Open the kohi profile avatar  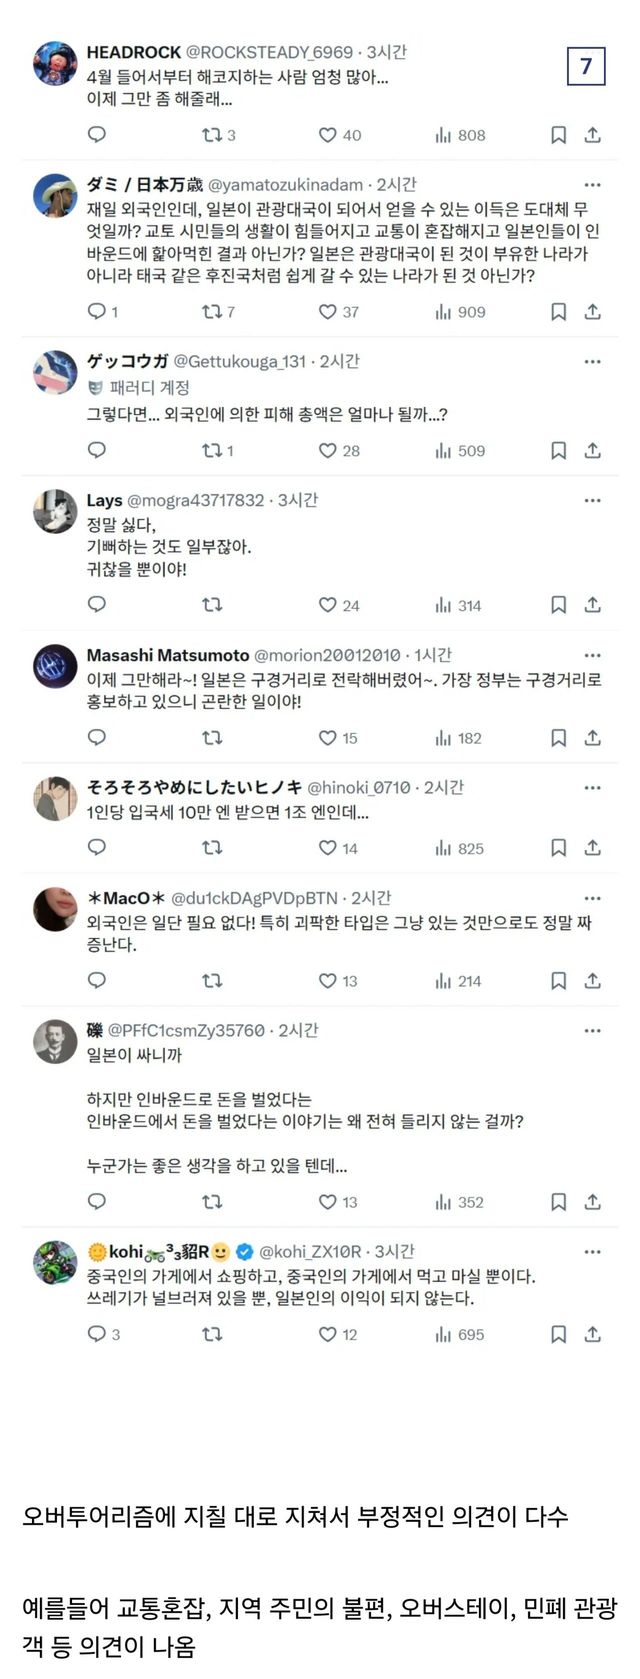[55, 1263]
